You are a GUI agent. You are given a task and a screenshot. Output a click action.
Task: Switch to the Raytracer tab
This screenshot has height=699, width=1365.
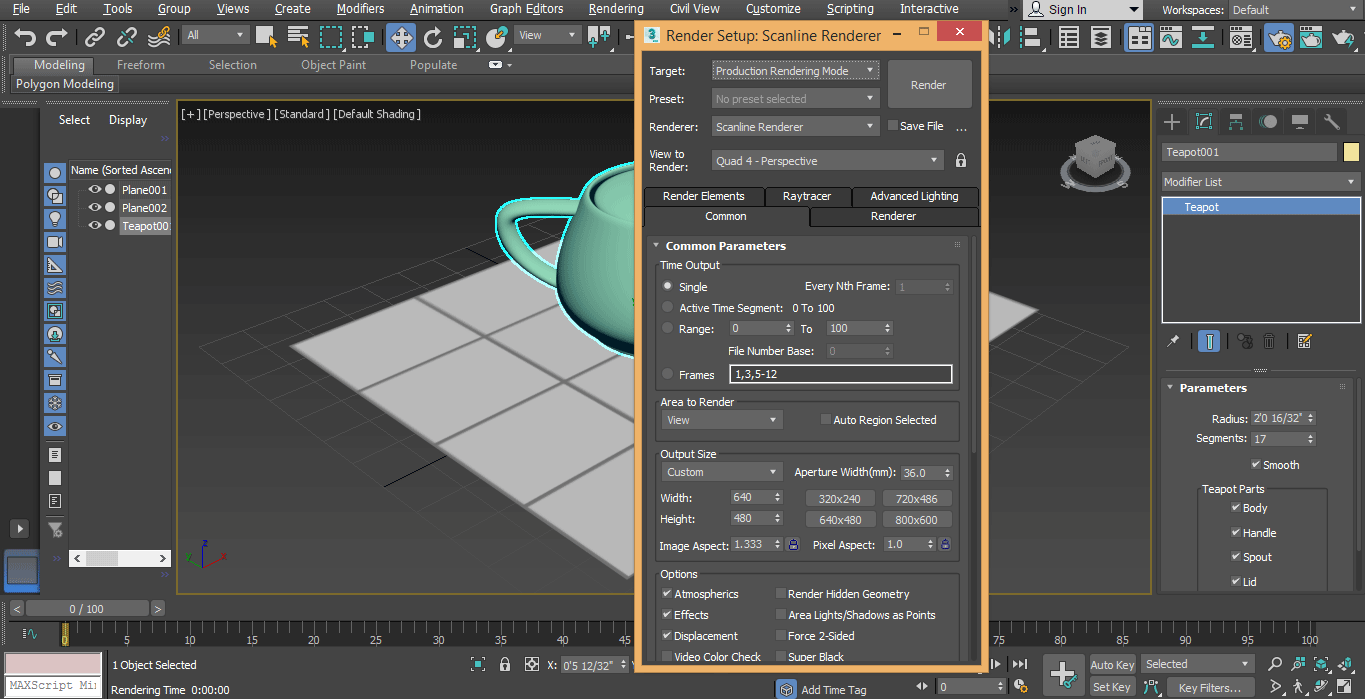click(806, 196)
